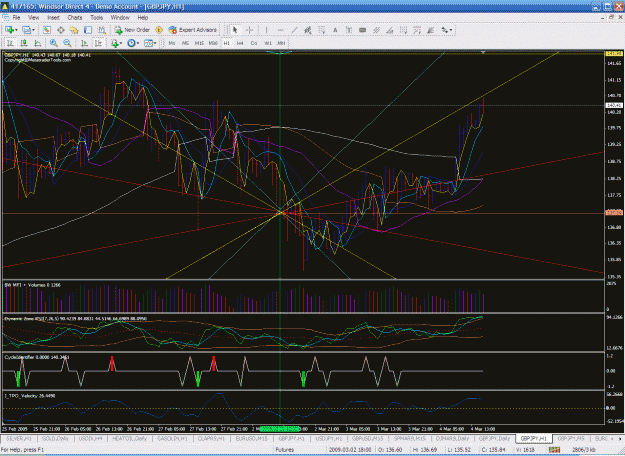This screenshot has width=625, height=456.
Task: Toggle chart Auto Scroll
Action: pyautogui.click(x=85, y=43)
